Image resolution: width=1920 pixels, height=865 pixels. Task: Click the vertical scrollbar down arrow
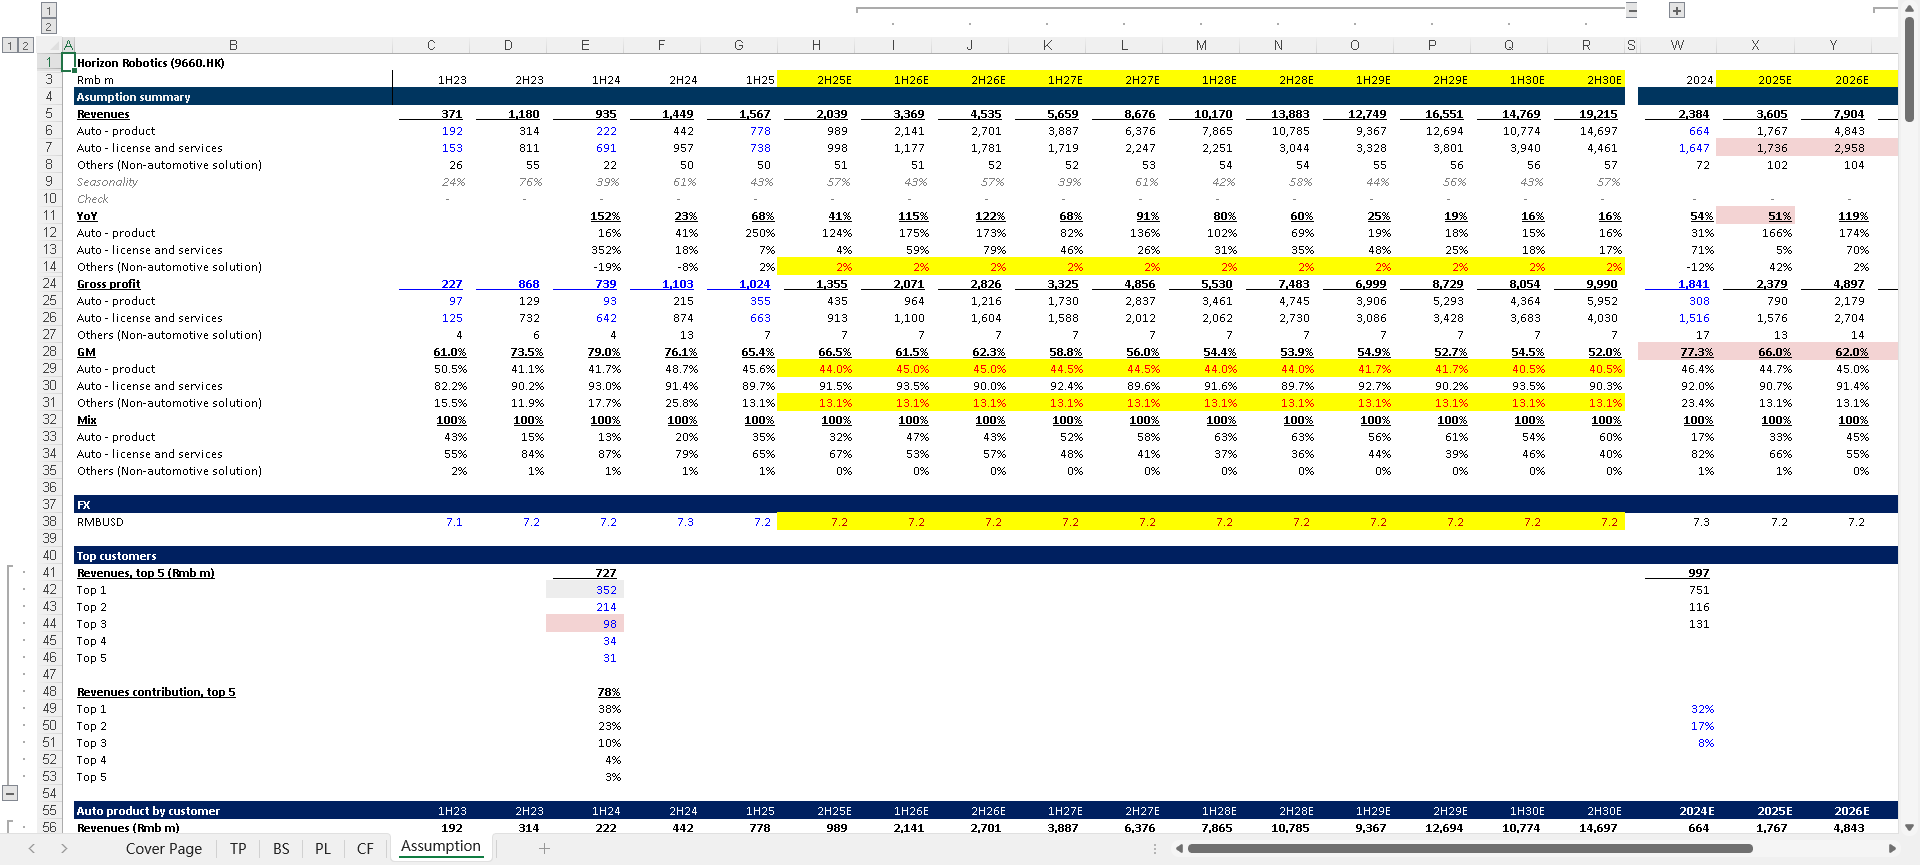1909,827
